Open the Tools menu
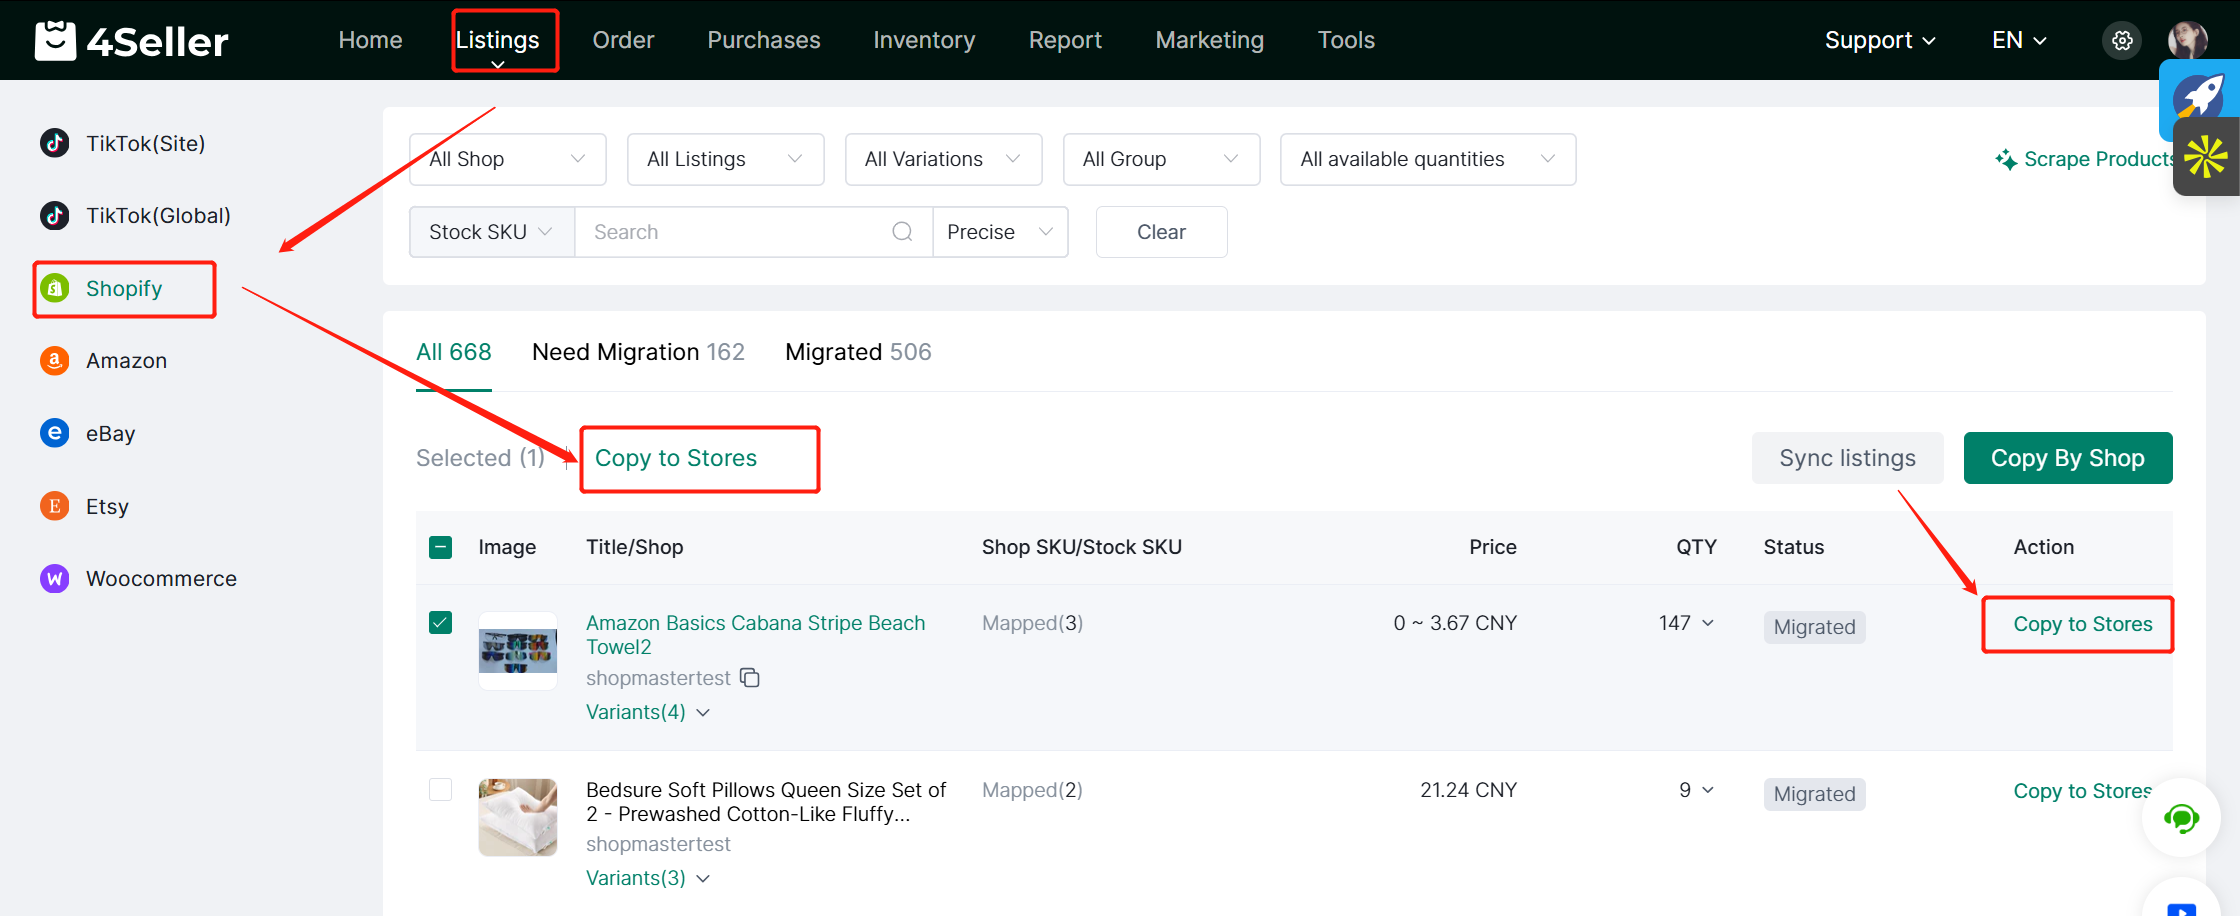The width and height of the screenshot is (2240, 916). tap(1346, 40)
